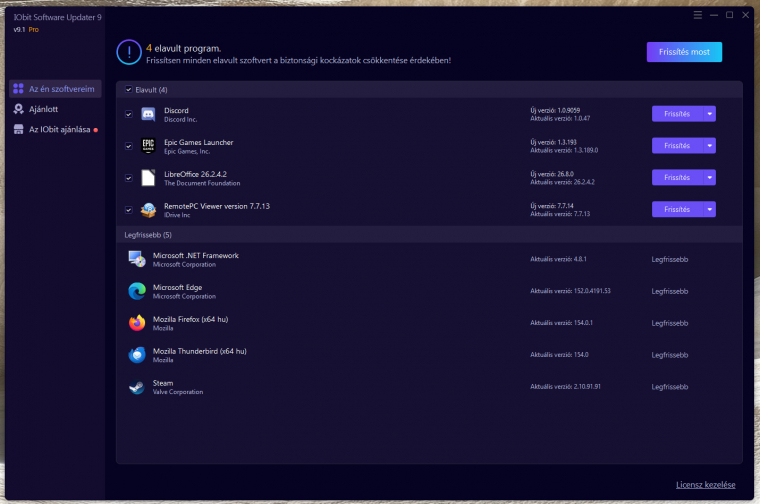Open the Licensz kezelése link
Screen dimensions: 760x504
(705, 485)
